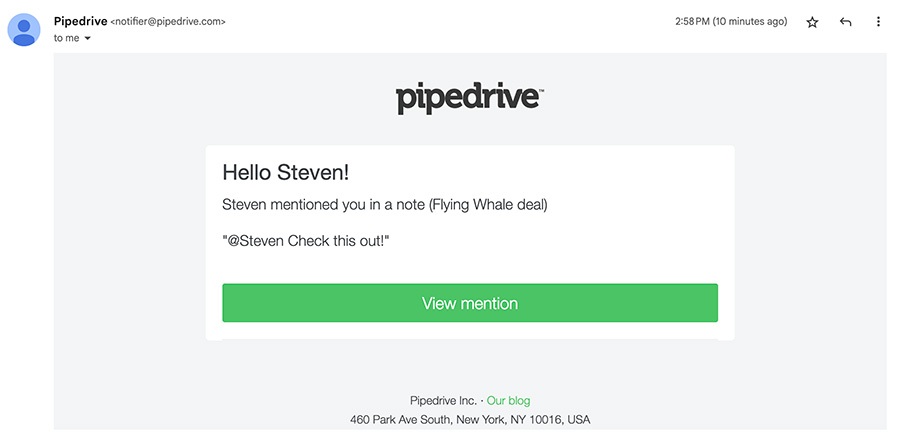
Task: Click the '10 minutes ago' time text
Action: coord(752,22)
